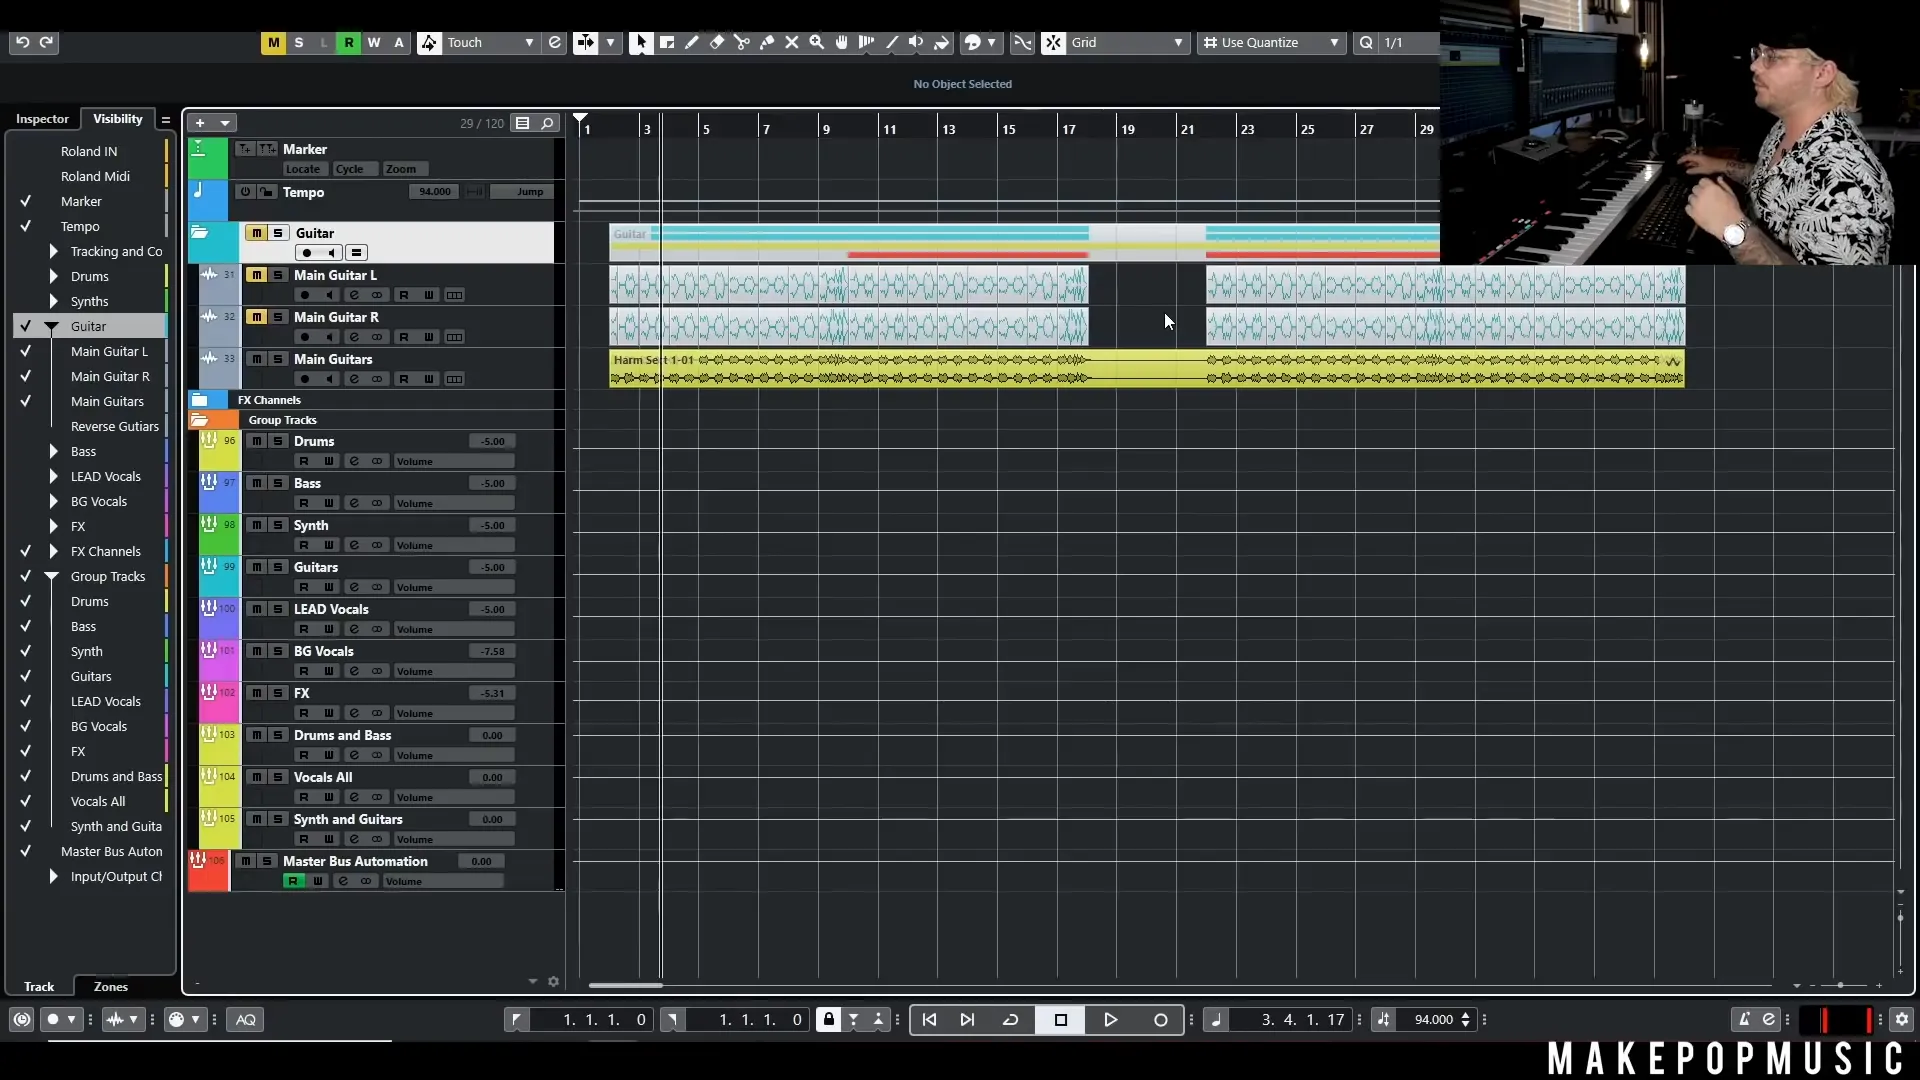Select the Comp hand tool

pyautogui.click(x=842, y=42)
